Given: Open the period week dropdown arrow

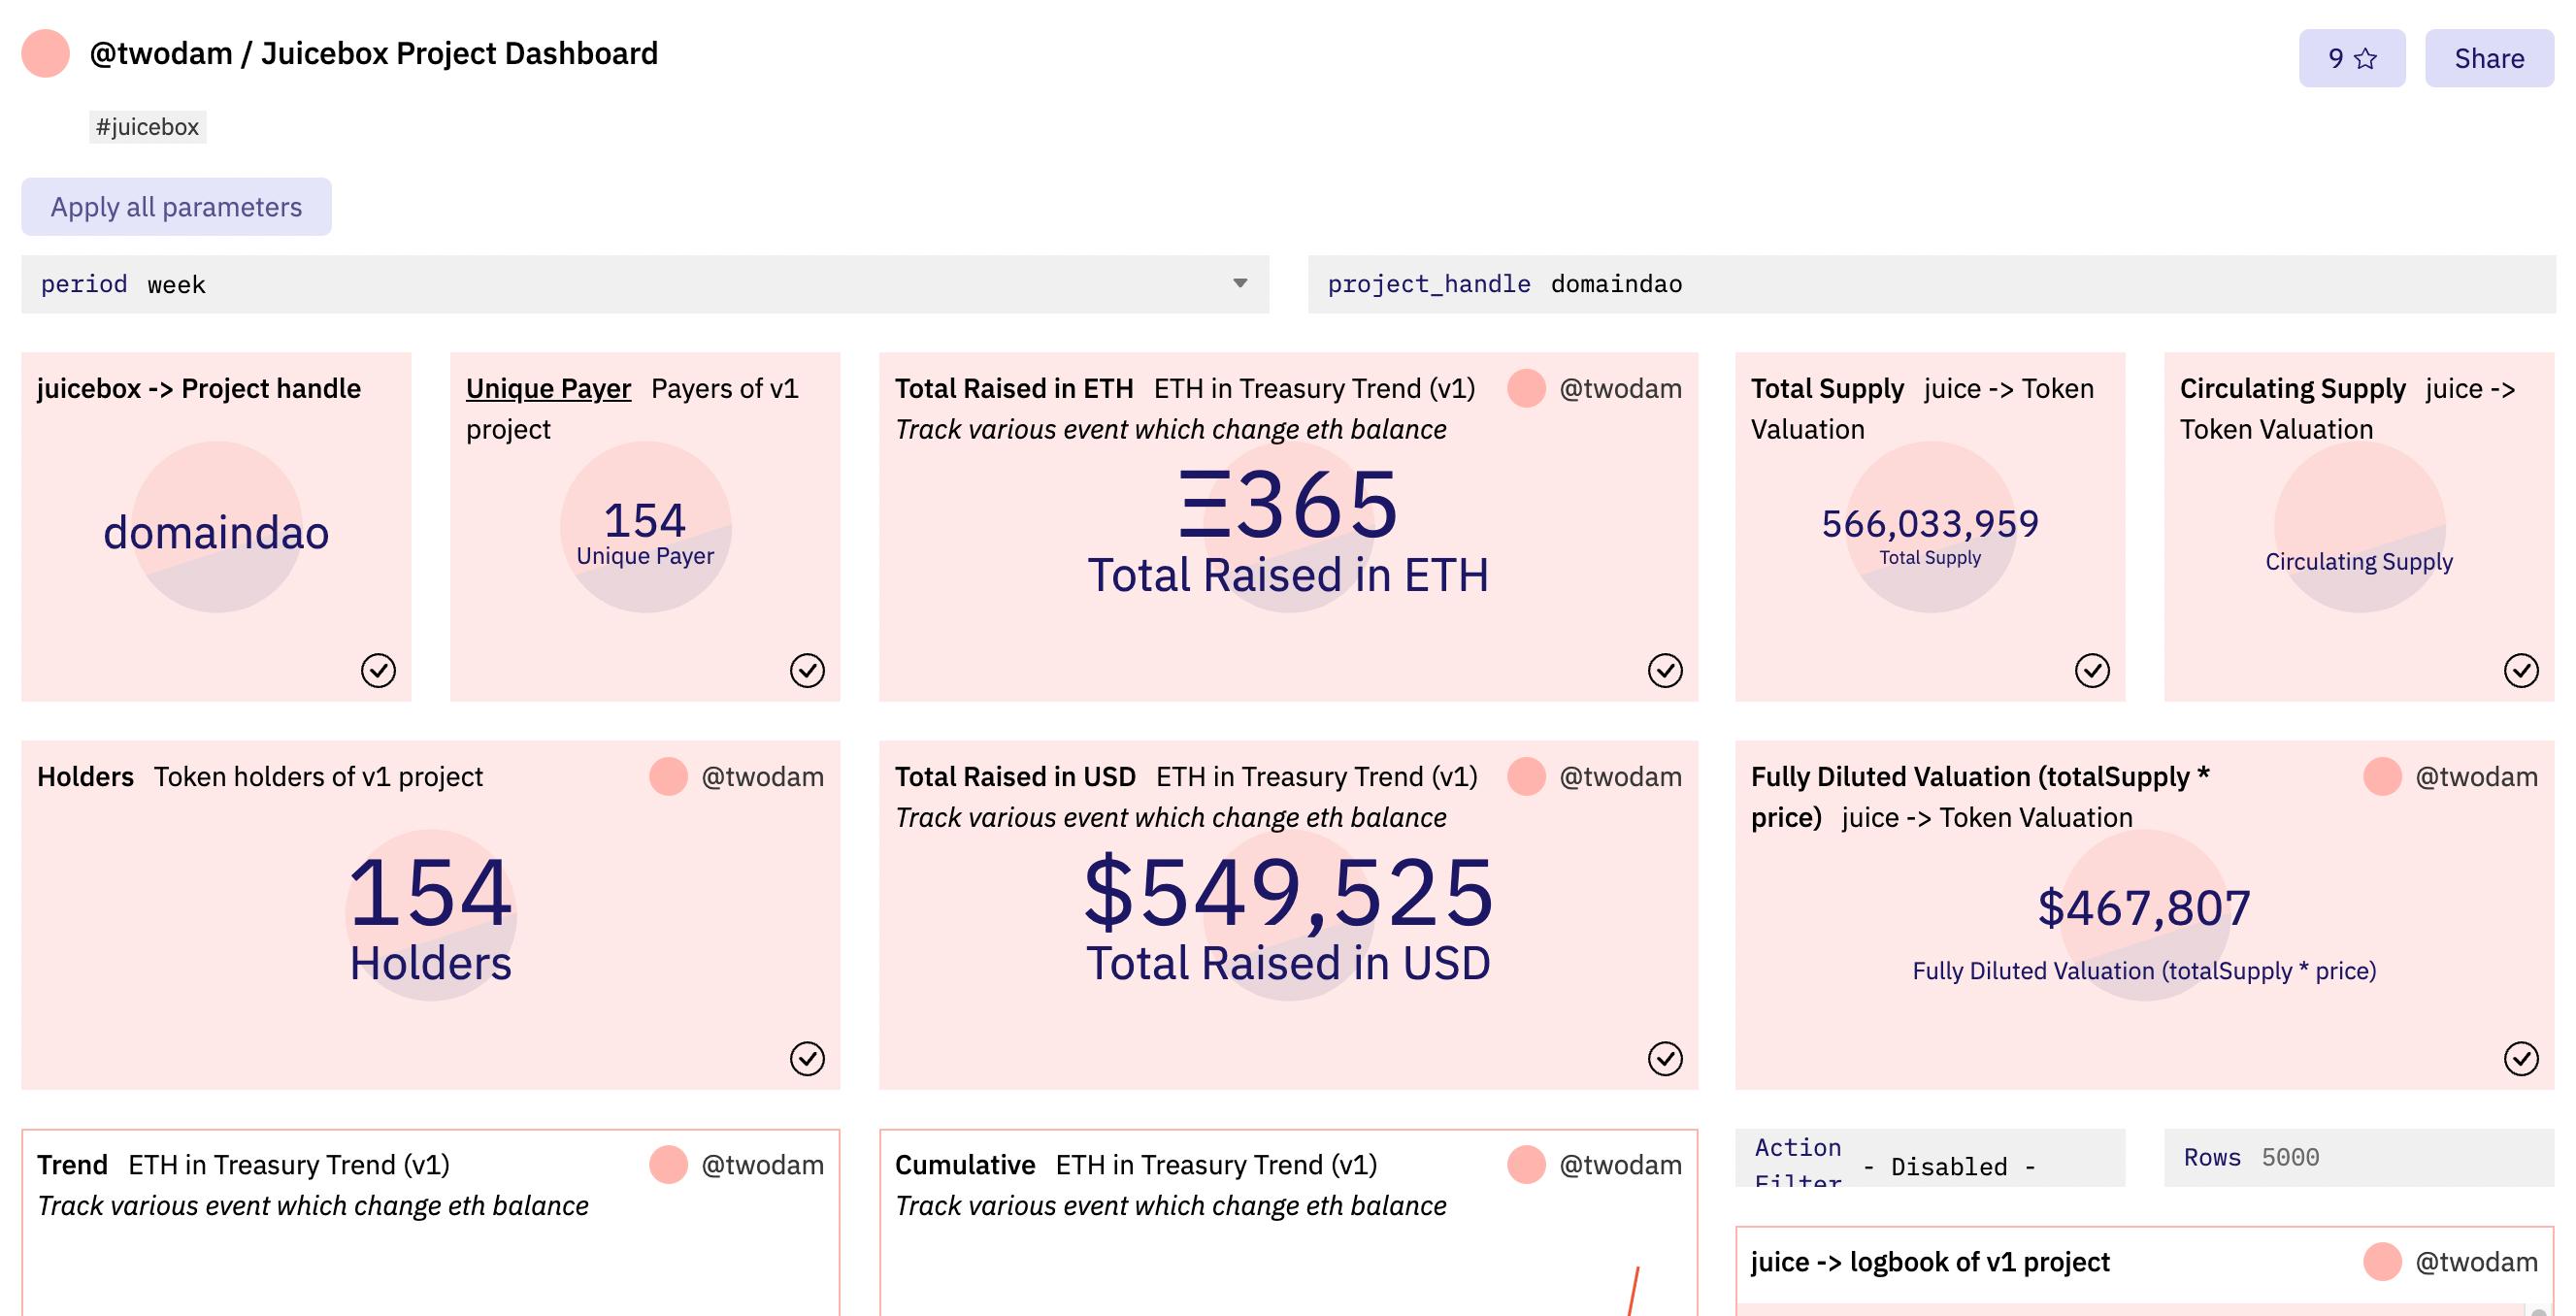Looking at the screenshot, I should 1239,284.
